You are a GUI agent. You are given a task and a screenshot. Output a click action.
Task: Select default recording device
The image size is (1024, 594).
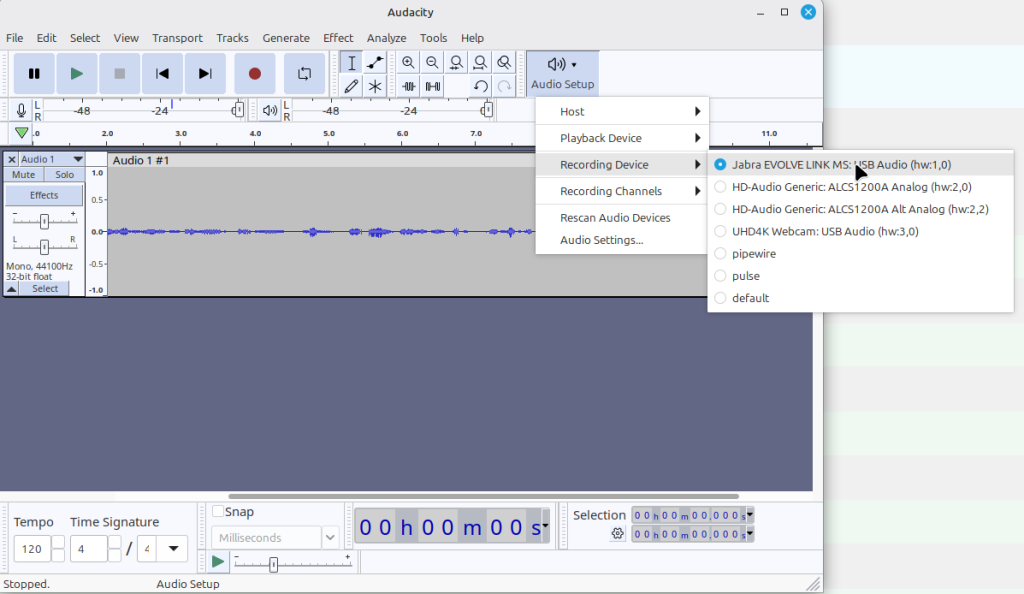pos(861,298)
